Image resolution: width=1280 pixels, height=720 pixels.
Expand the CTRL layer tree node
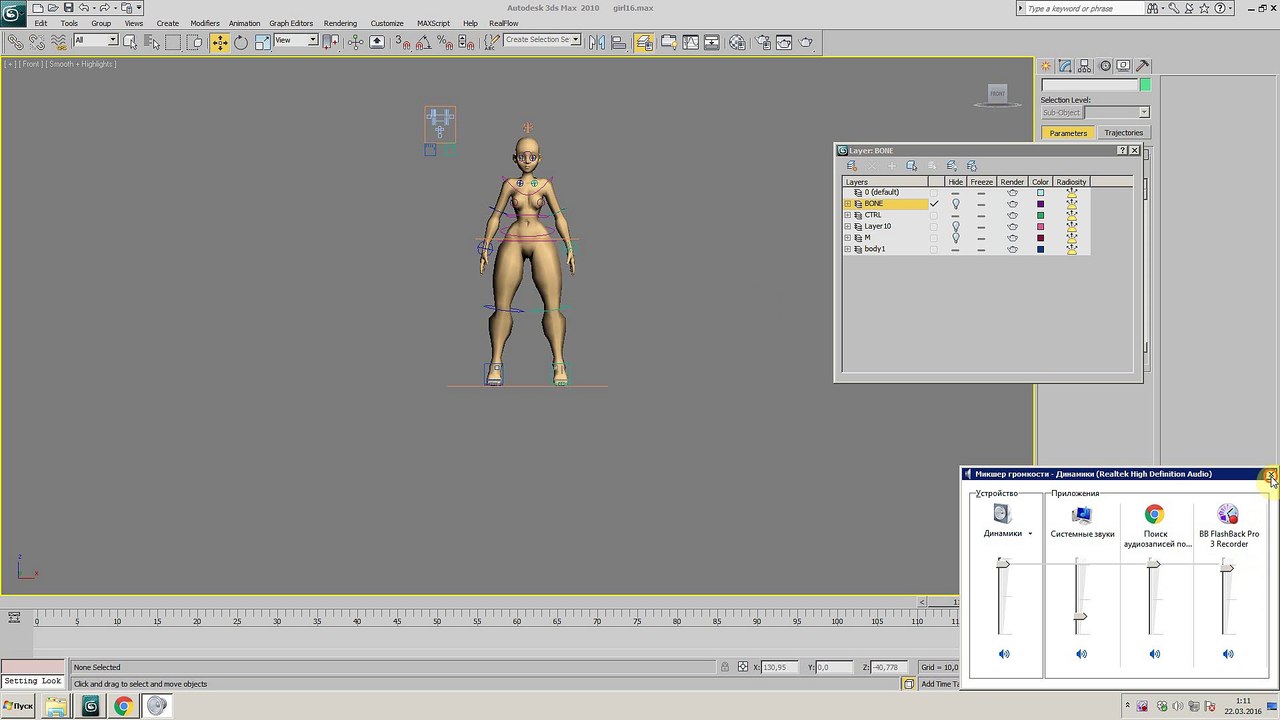point(848,215)
